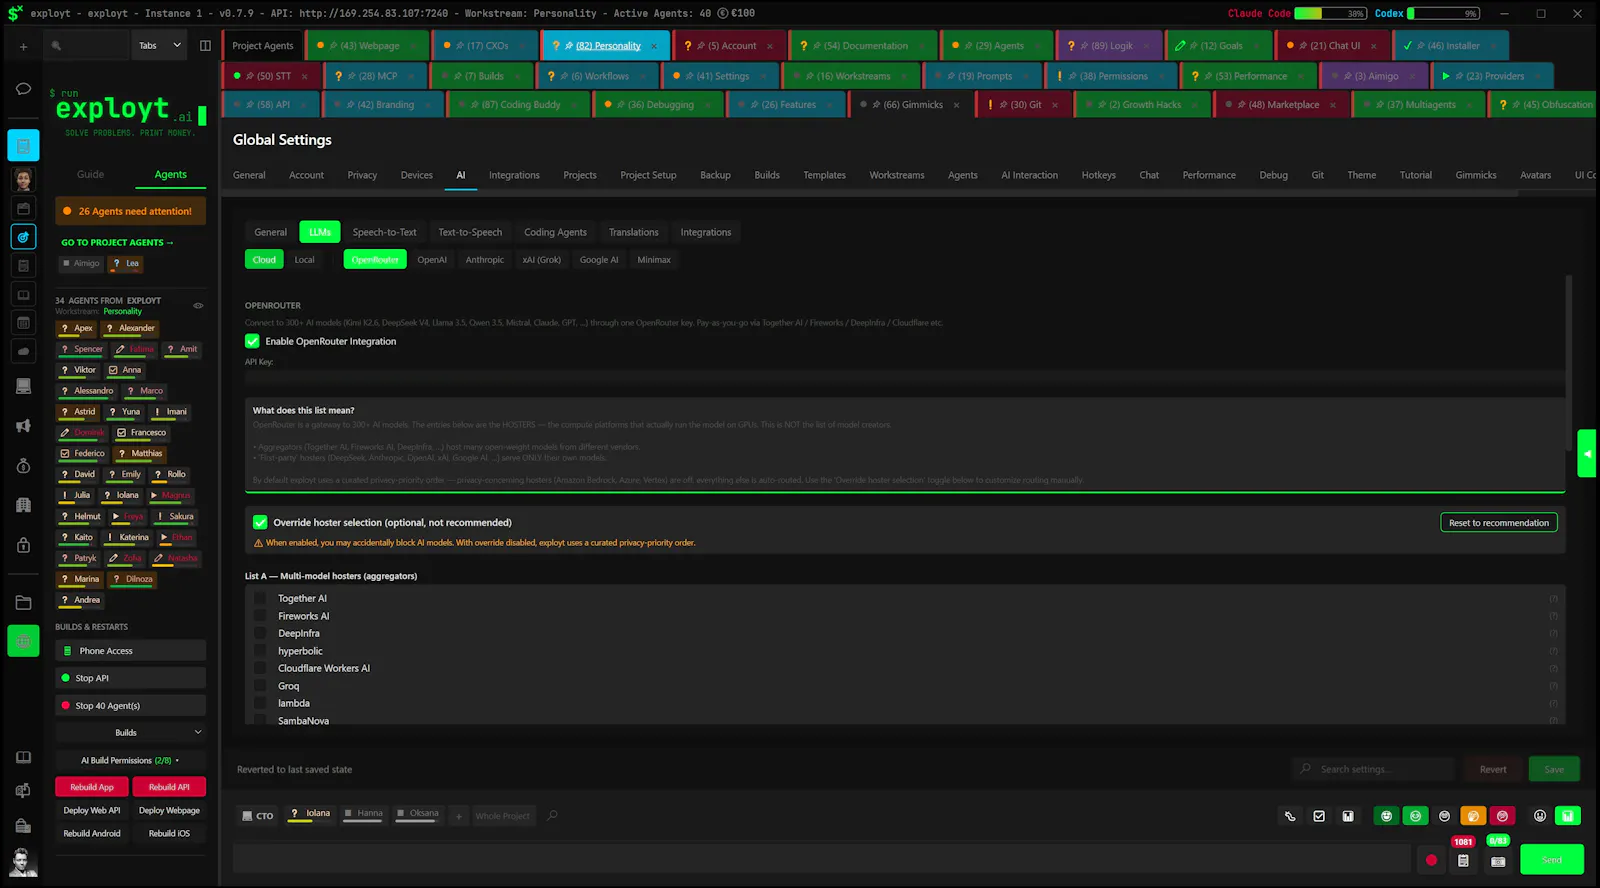Follow the GO TO PROJECT AGENTS link
The width and height of the screenshot is (1600, 888).
tap(117, 242)
